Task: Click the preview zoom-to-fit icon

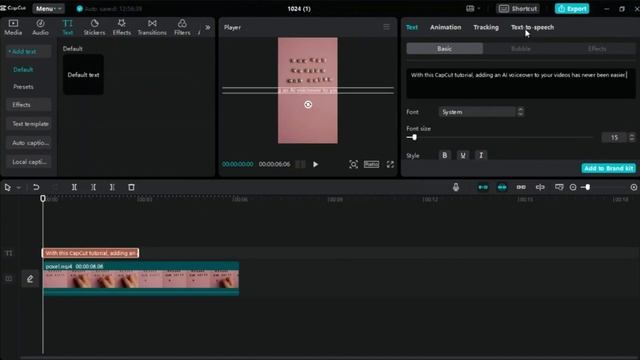Action: [x=353, y=164]
